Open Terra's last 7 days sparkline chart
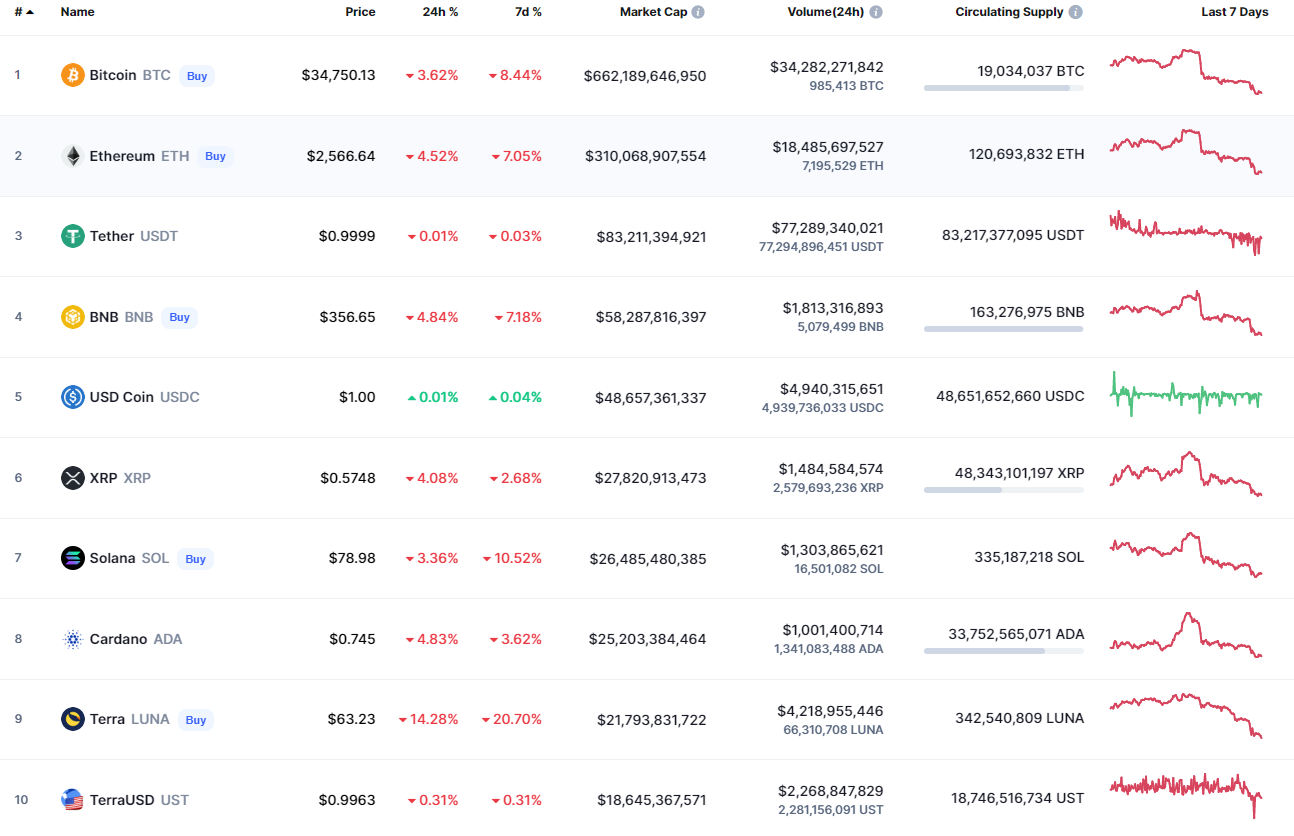The width and height of the screenshot is (1294, 836). point(1186,714)
